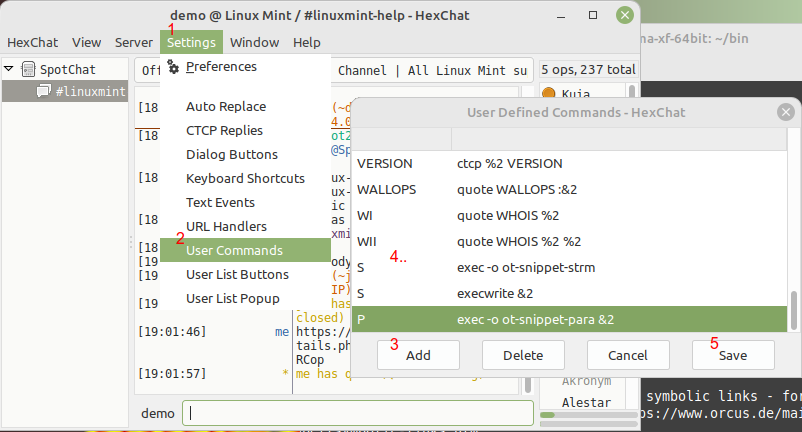Select the WALLOPS command row
This screenshot has width=802, height=432.
[x=569, y=190]
